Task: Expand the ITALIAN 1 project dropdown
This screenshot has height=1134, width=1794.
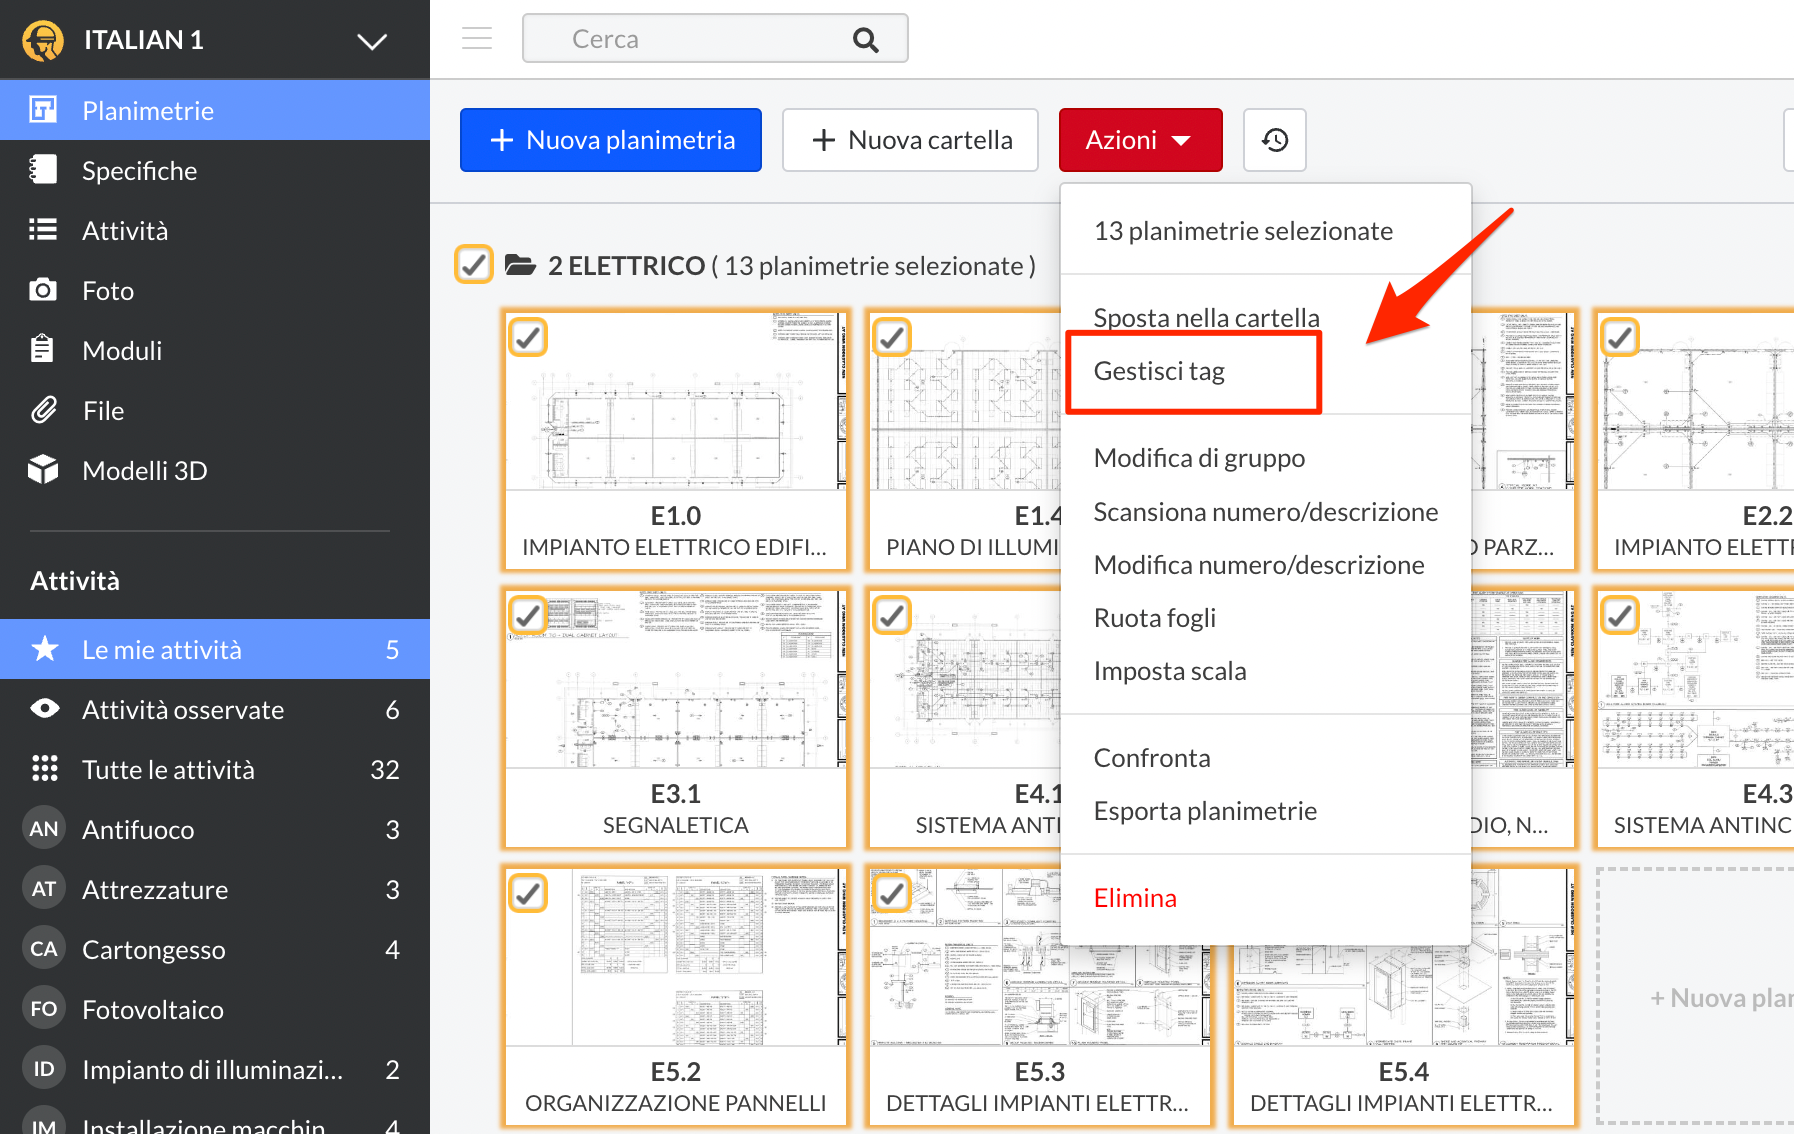Action: click(372, 41)
